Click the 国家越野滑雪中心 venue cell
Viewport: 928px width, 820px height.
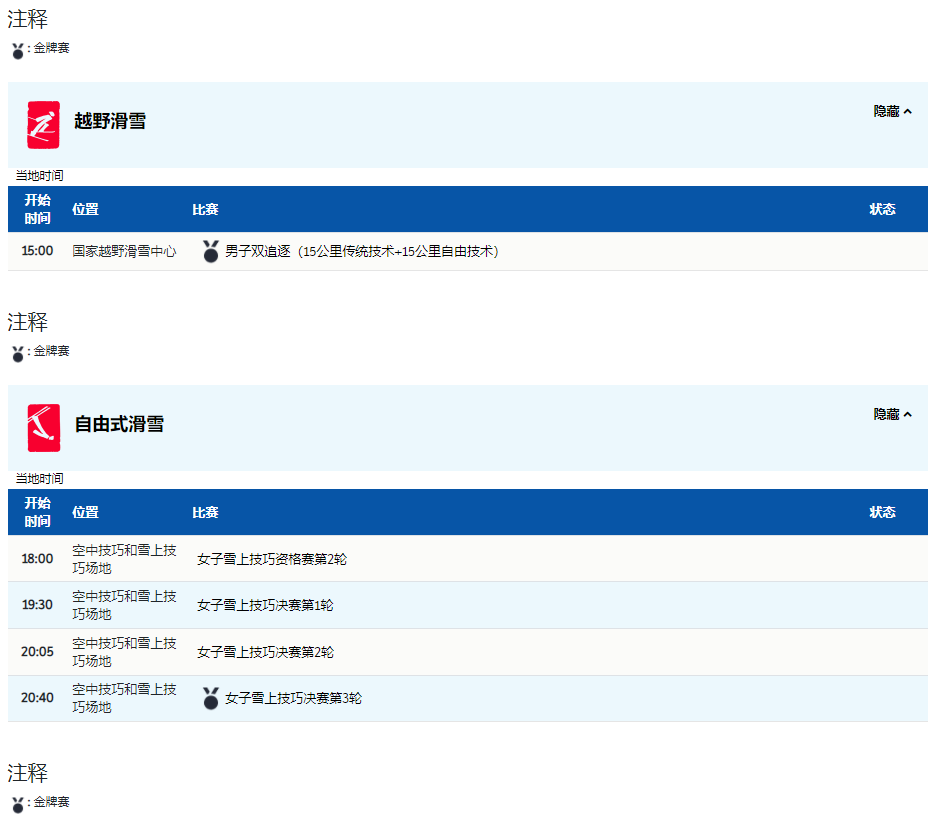click(124, 252)
